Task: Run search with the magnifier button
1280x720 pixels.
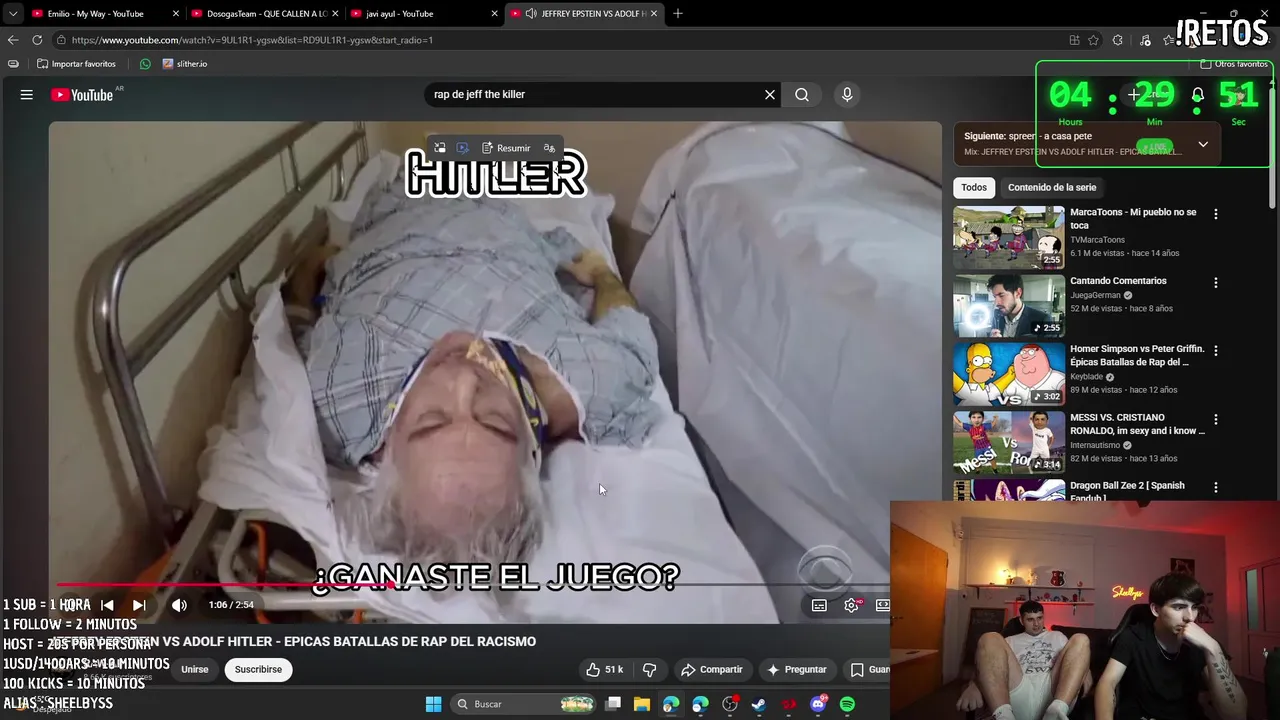Action: [802, 94]
